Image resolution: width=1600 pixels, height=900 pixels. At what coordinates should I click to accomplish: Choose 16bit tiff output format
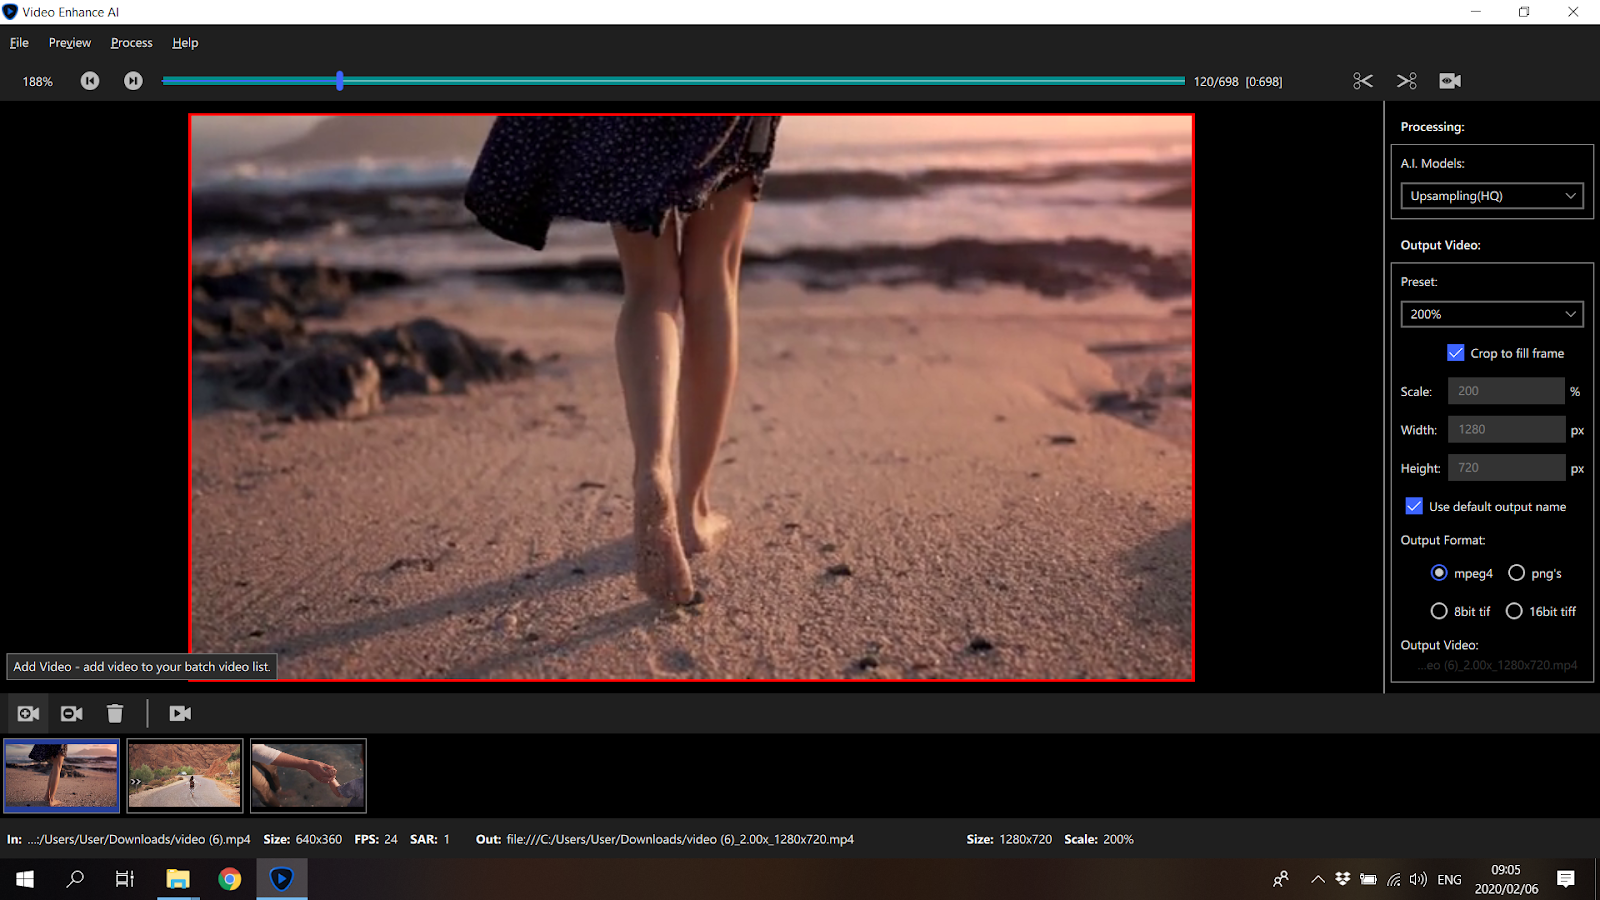(x=1514, y=611)
